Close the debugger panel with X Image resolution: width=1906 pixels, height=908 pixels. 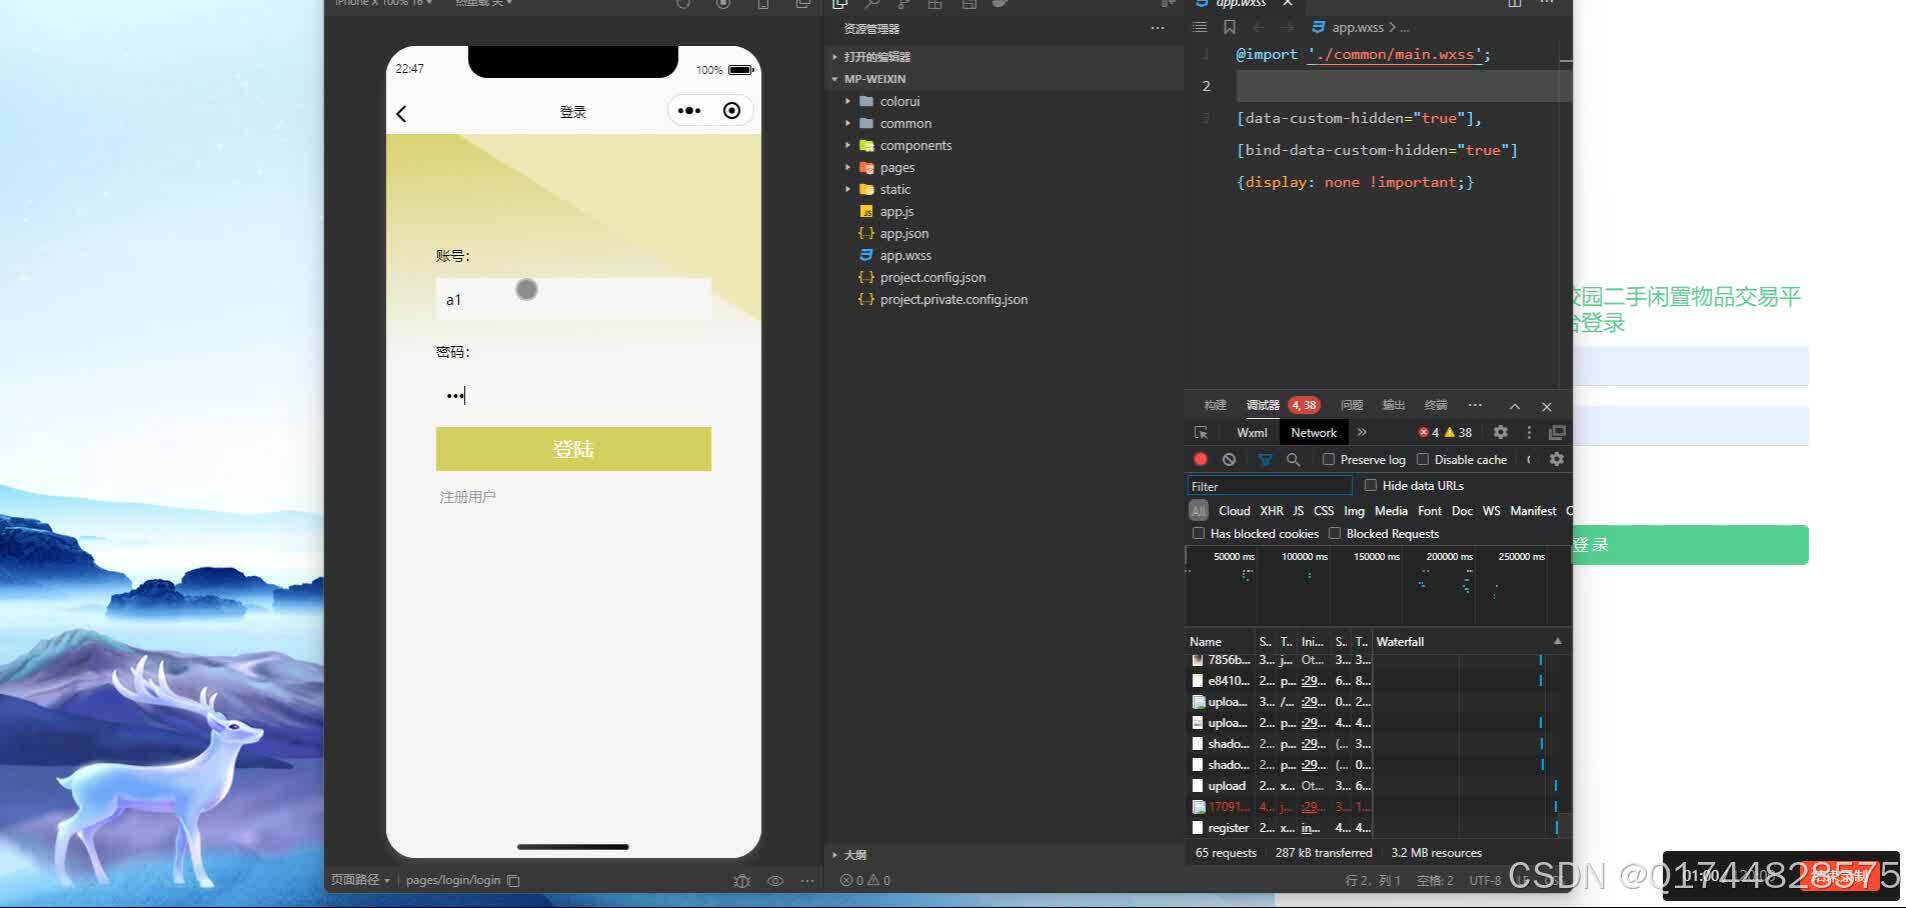tap(1547, 406)
